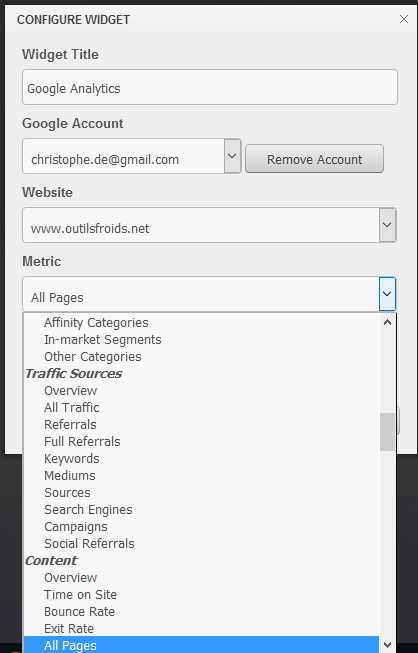The width and height of the screenshot is (418, 653).
Task: Close the Configure Widget dialog
Action: pyautogui.click(x=403, y=19)
